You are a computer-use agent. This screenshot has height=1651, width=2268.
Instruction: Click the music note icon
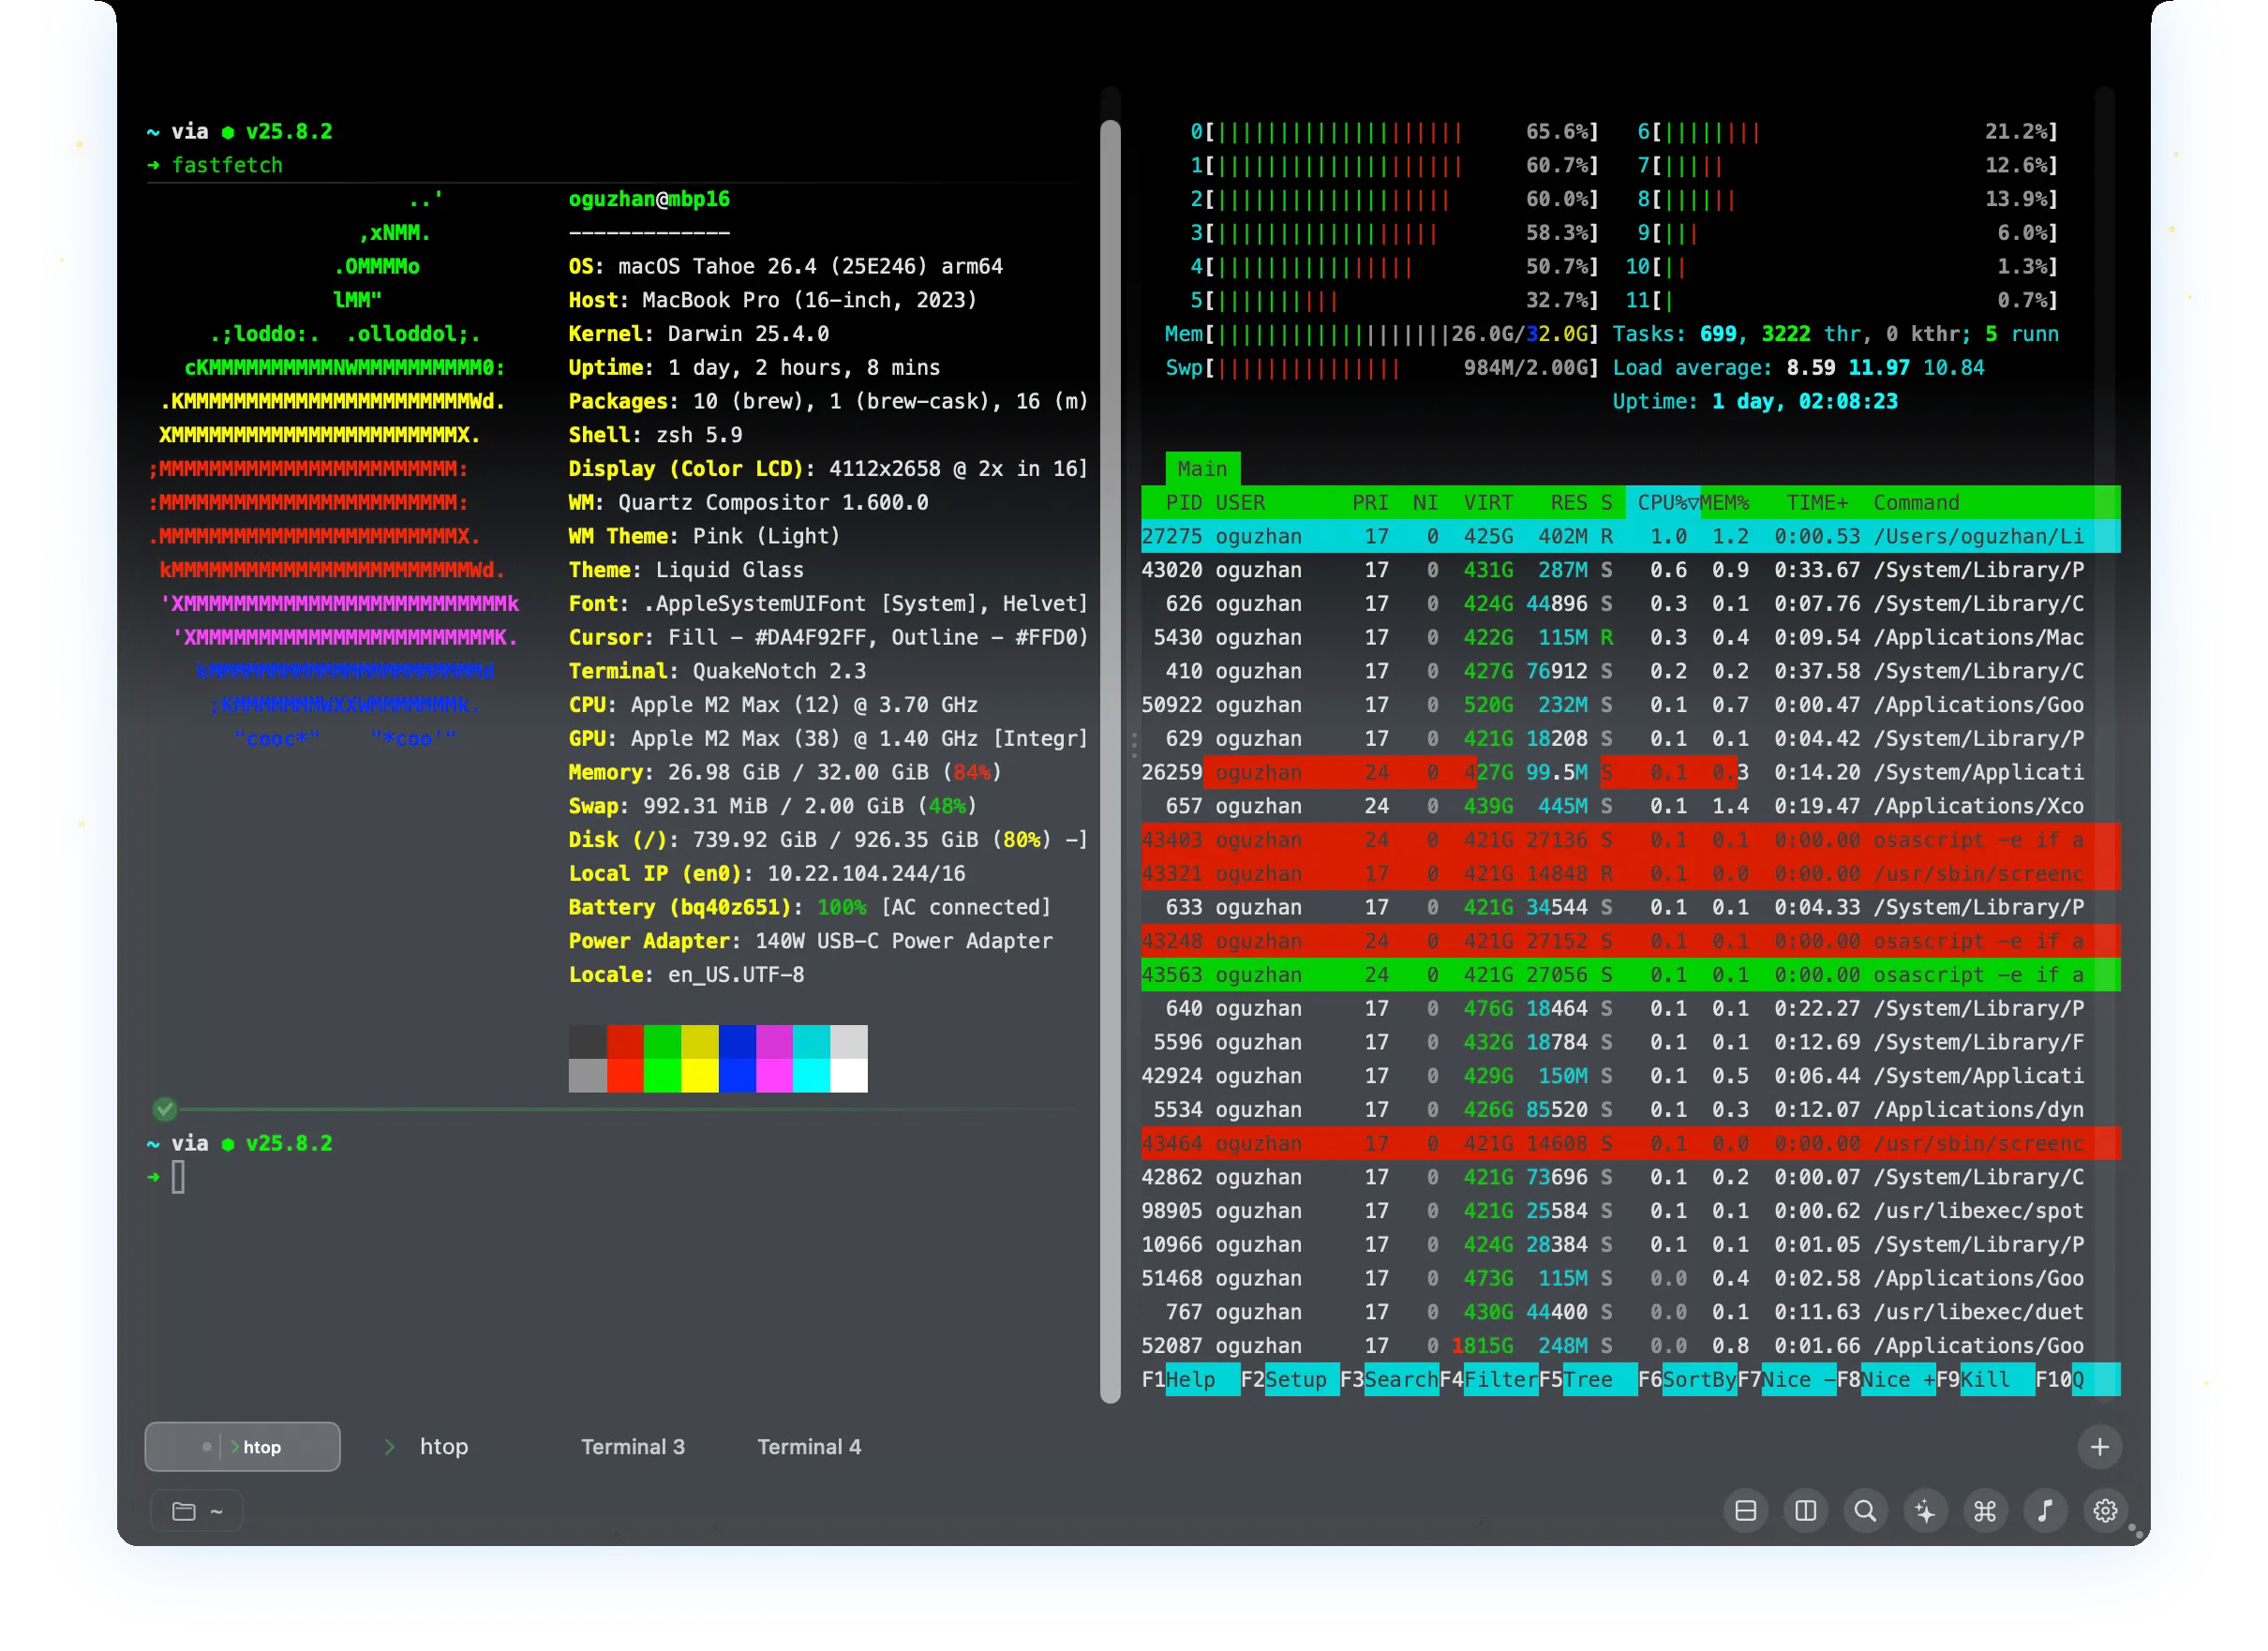coord(2045,1510)
